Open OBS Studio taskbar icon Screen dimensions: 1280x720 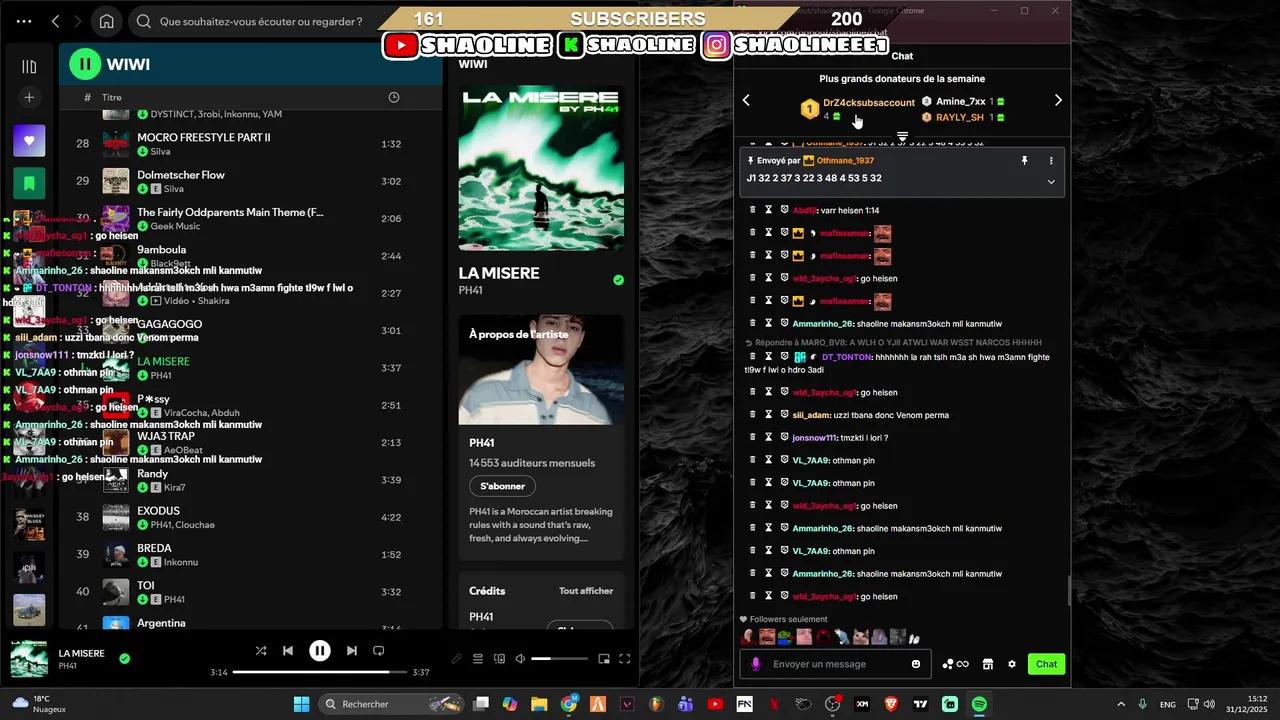point(832,704)
